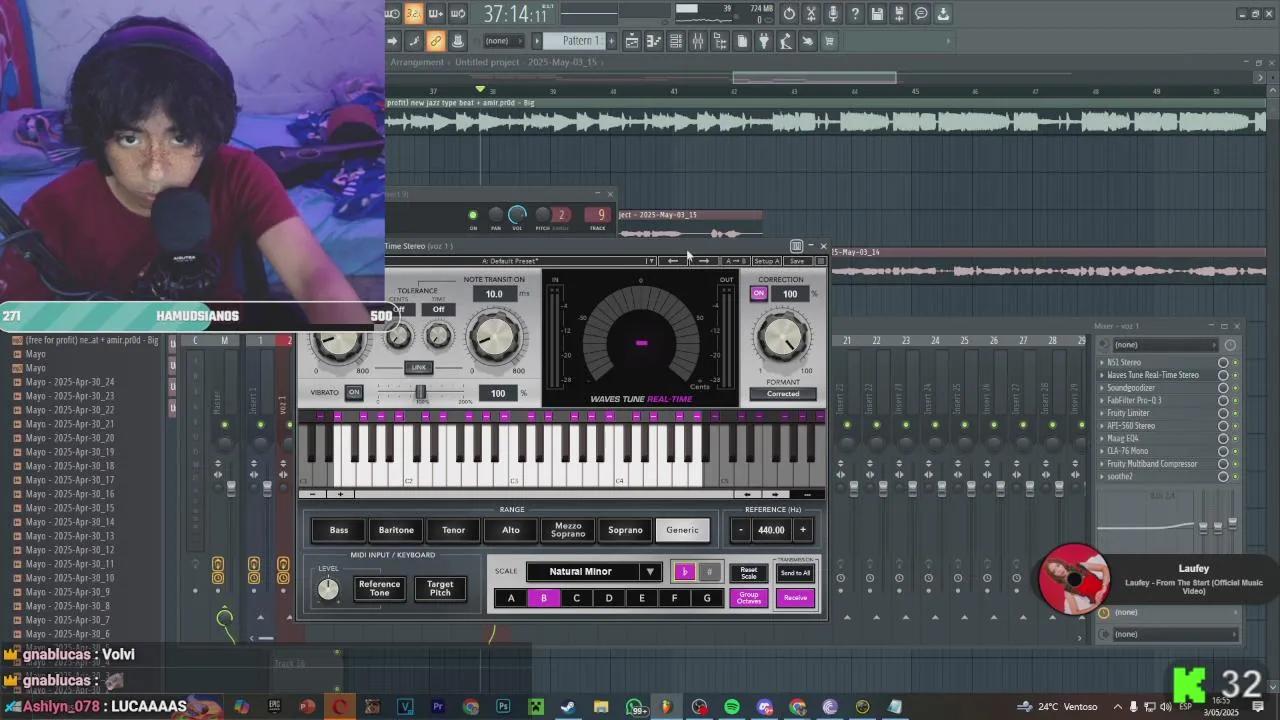This screenshot has width=1280, height=720.
Task: Click the stamp tool icon in toolbar
Action: 457,41
